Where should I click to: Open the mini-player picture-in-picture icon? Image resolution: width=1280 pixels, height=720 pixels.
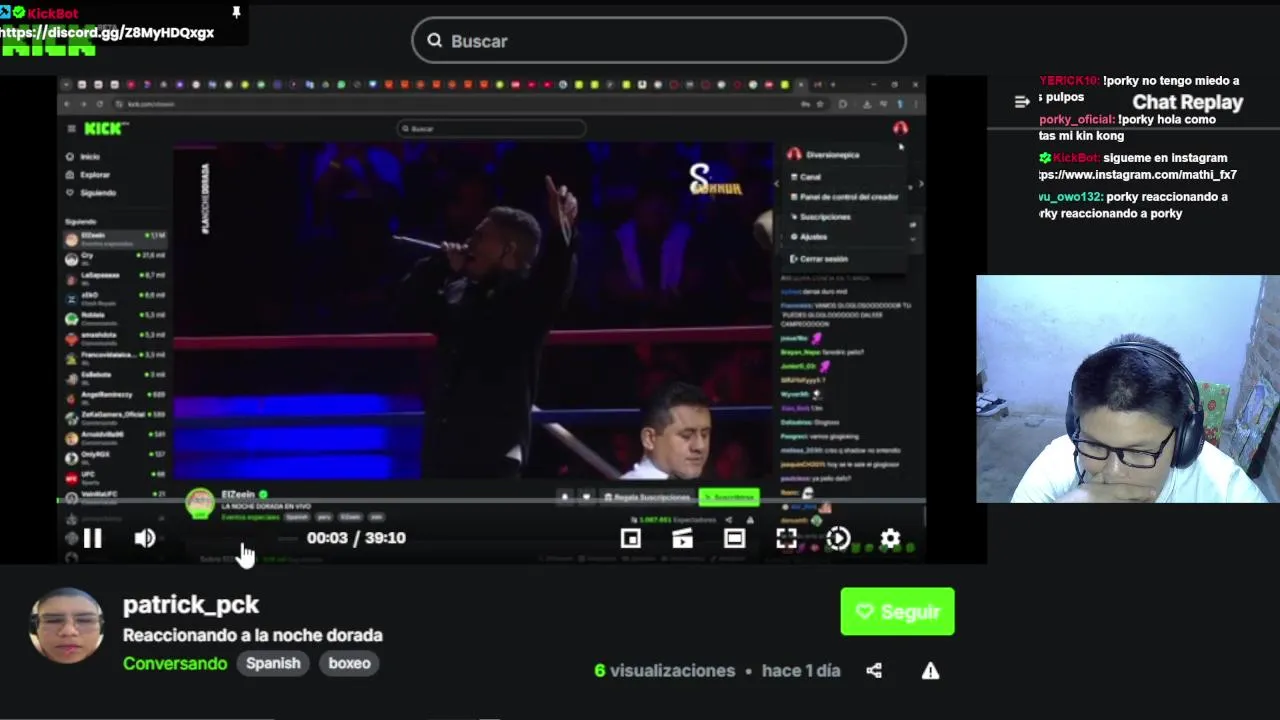pos(631,539)
